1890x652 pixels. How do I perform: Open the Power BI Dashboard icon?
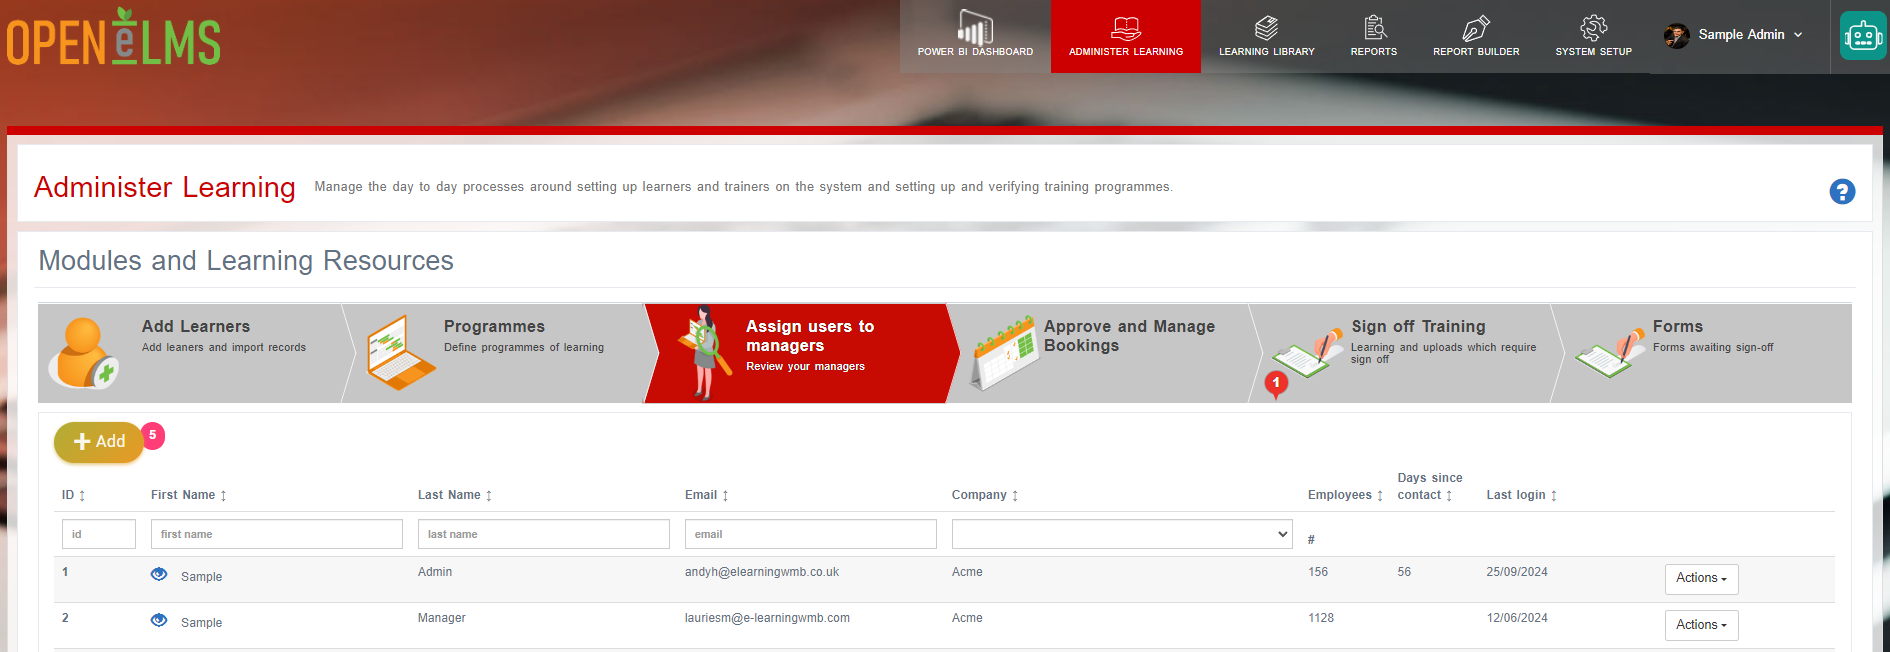tap(975, 27)
